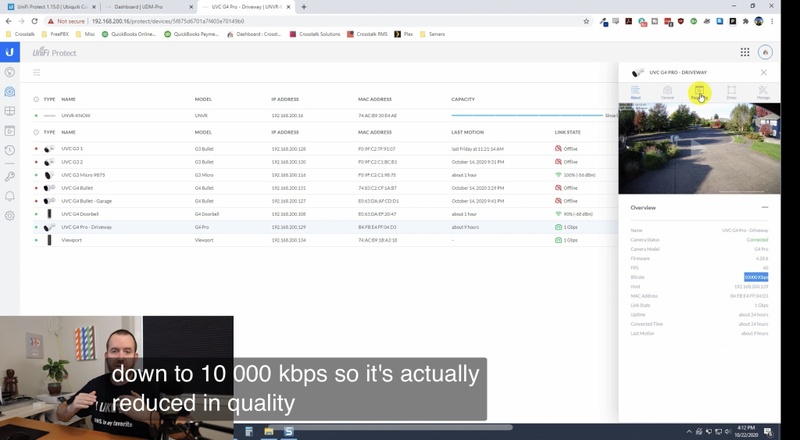Open the Alerts bell icon in sidebar
This screenshot has width=800, height=440.
(x=10, y=197)
